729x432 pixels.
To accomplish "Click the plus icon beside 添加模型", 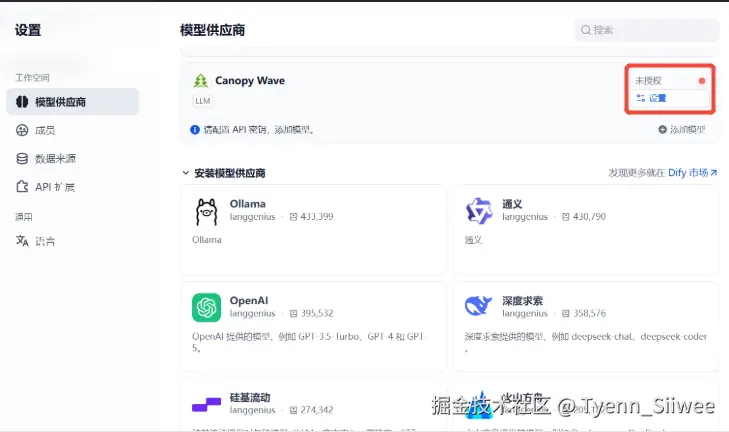I will 663,129.
